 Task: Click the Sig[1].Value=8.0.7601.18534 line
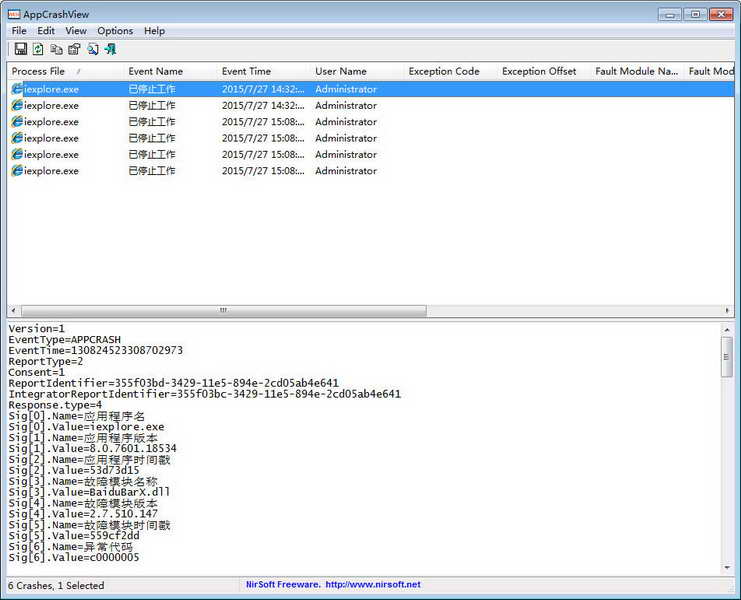coord(93,448)
